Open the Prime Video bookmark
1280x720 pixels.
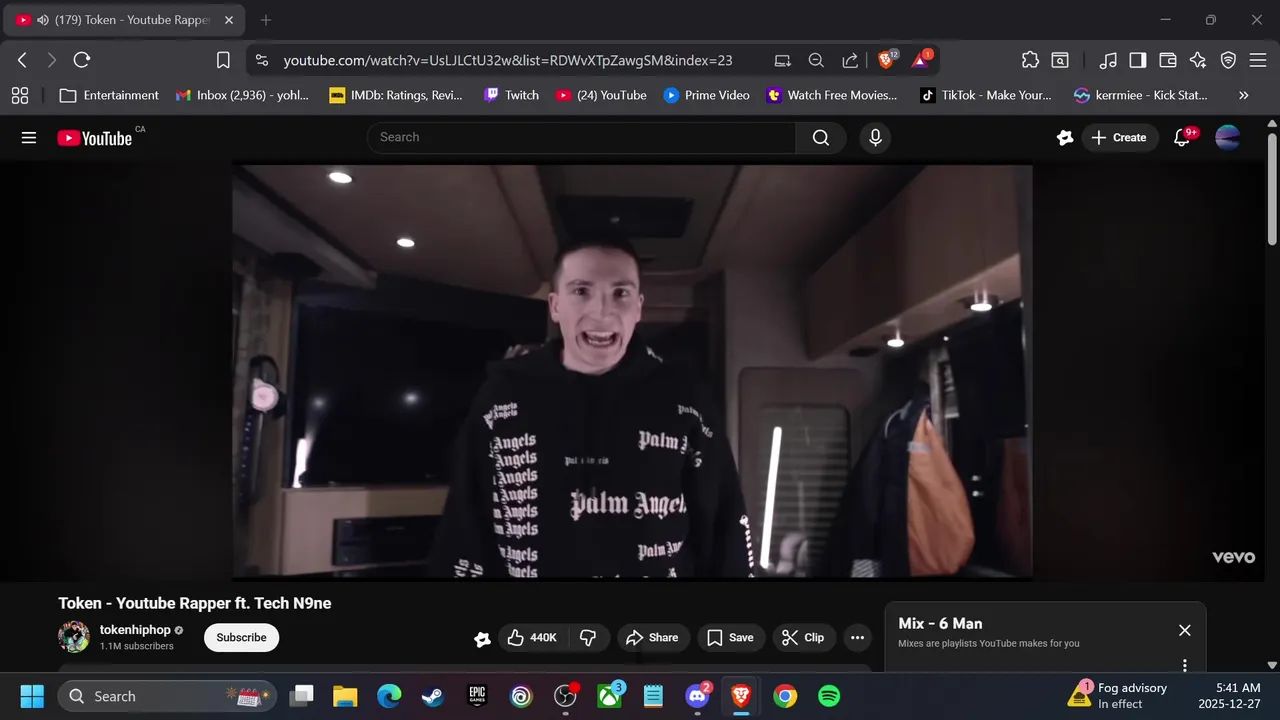click(706, 96)
